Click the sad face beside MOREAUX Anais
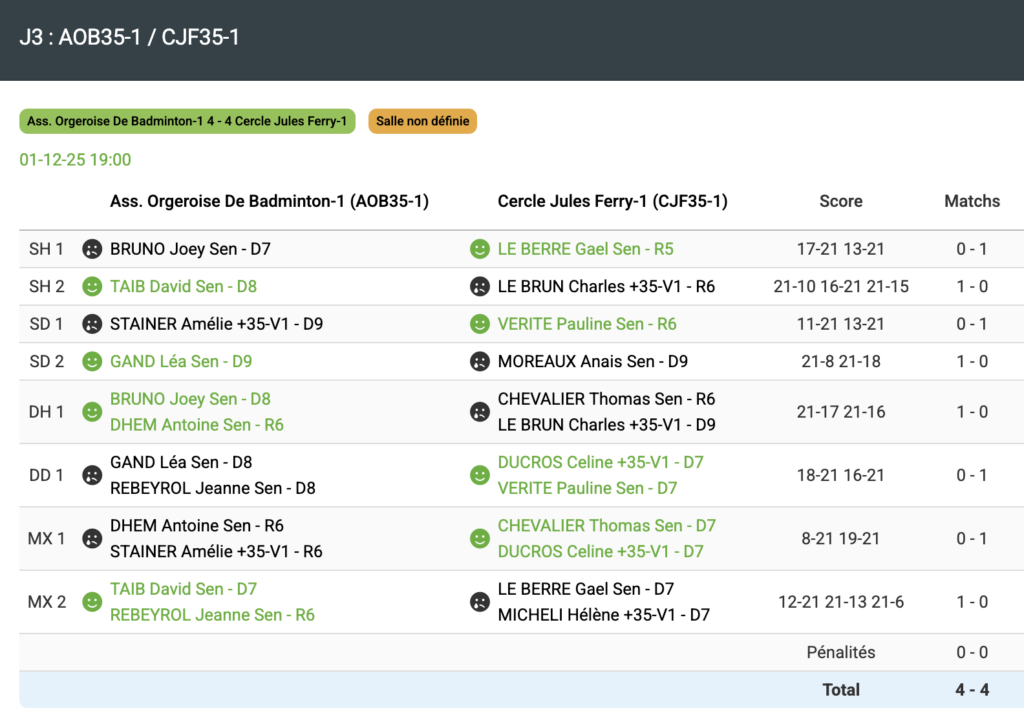This screenshot has width=1024, height=715. (480, 362)
